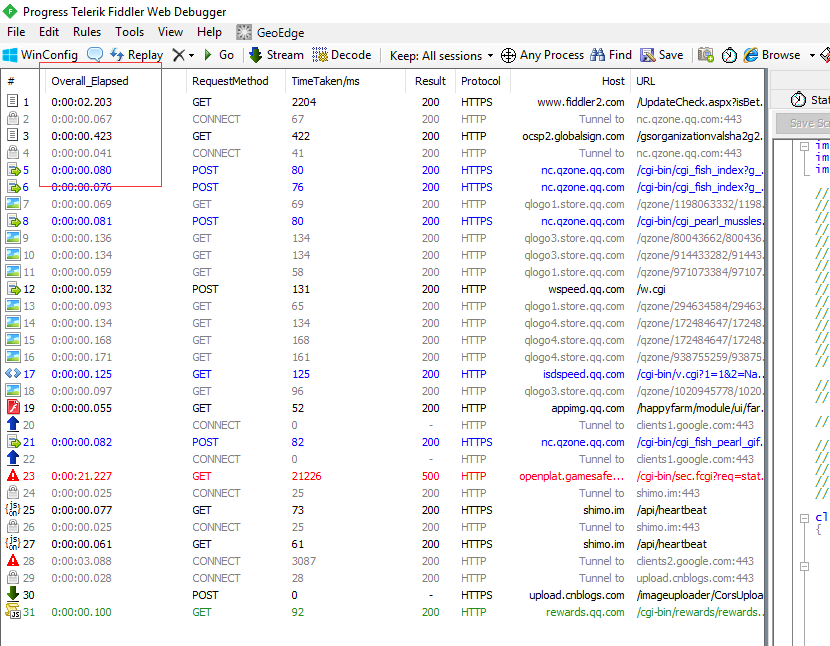Click the GeoEdge menu item
This screenshot has height=646, width=830.
click(270, 33)
